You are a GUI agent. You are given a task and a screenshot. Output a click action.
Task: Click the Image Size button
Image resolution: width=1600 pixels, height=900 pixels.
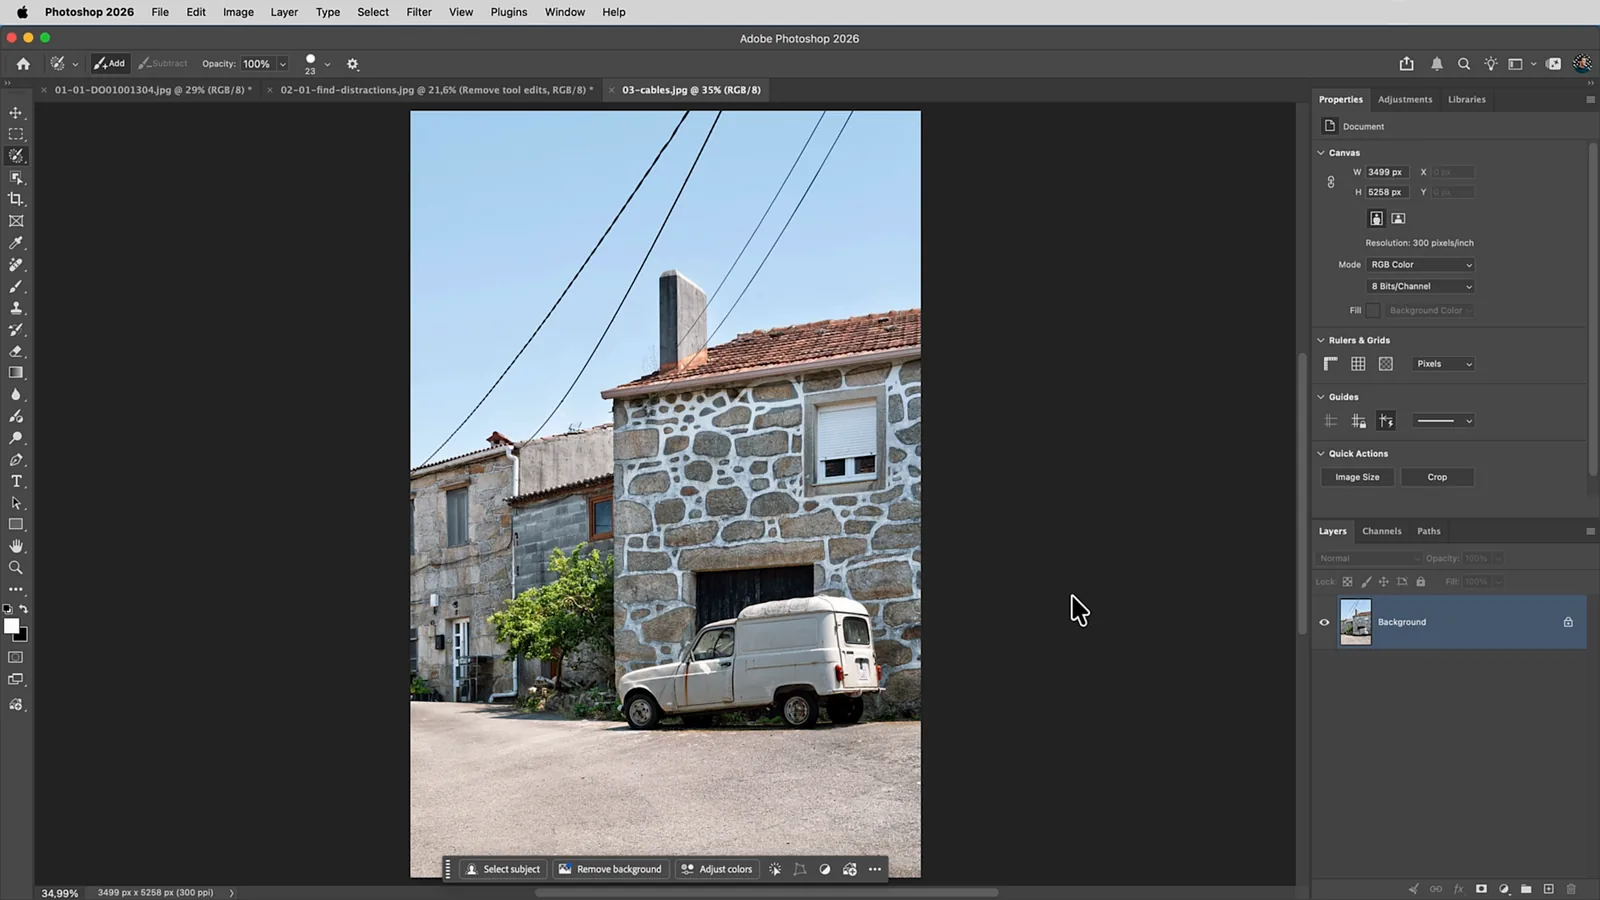1357,477
